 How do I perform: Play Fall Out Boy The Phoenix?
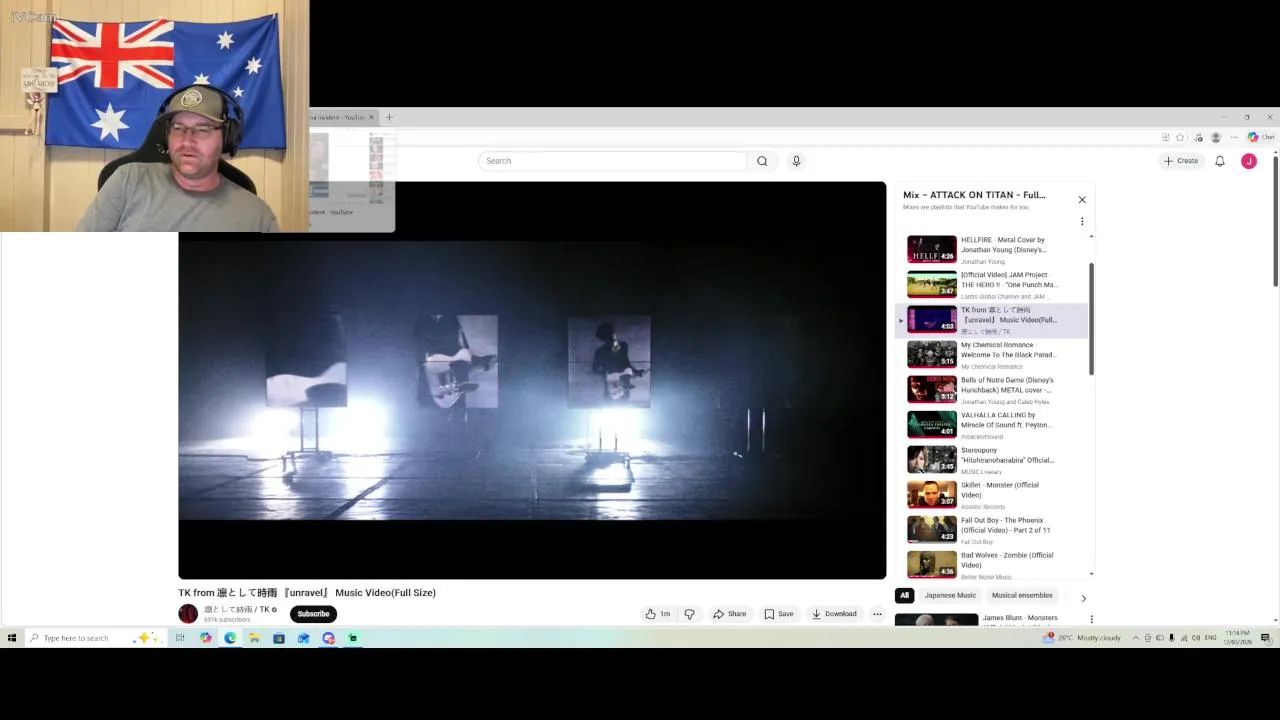(990, 530)
